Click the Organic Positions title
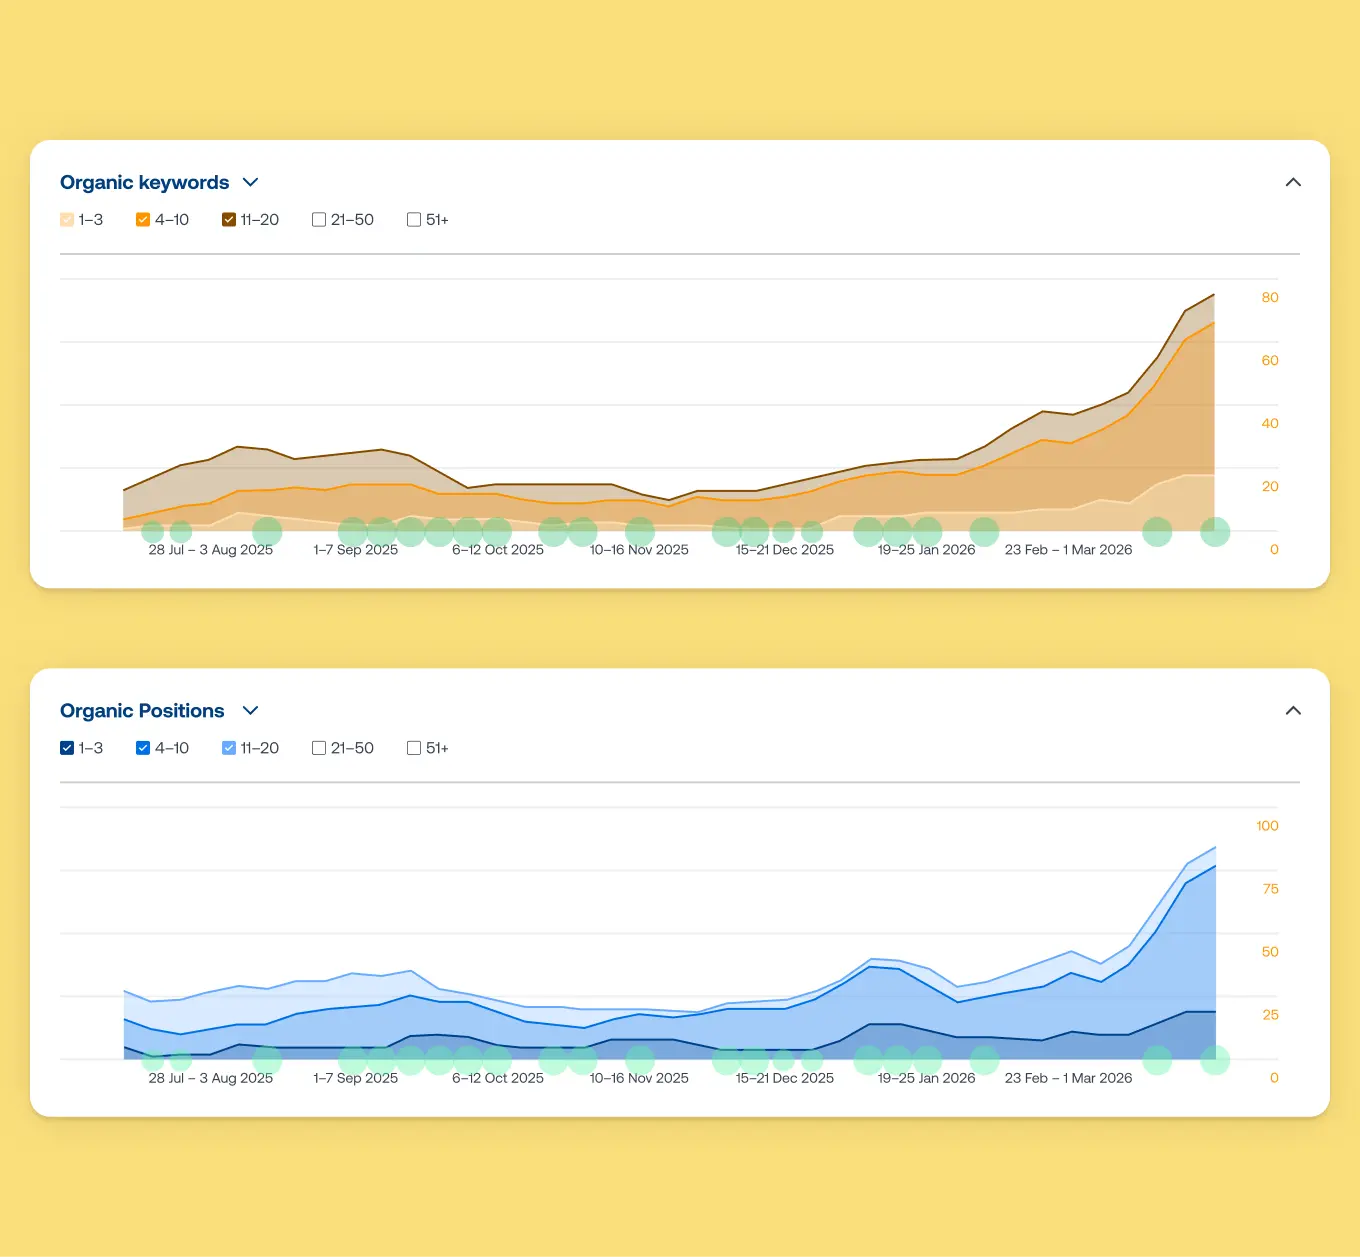Image resolution: width=1360 pixels, height=1257 pixels. point(141,710)
